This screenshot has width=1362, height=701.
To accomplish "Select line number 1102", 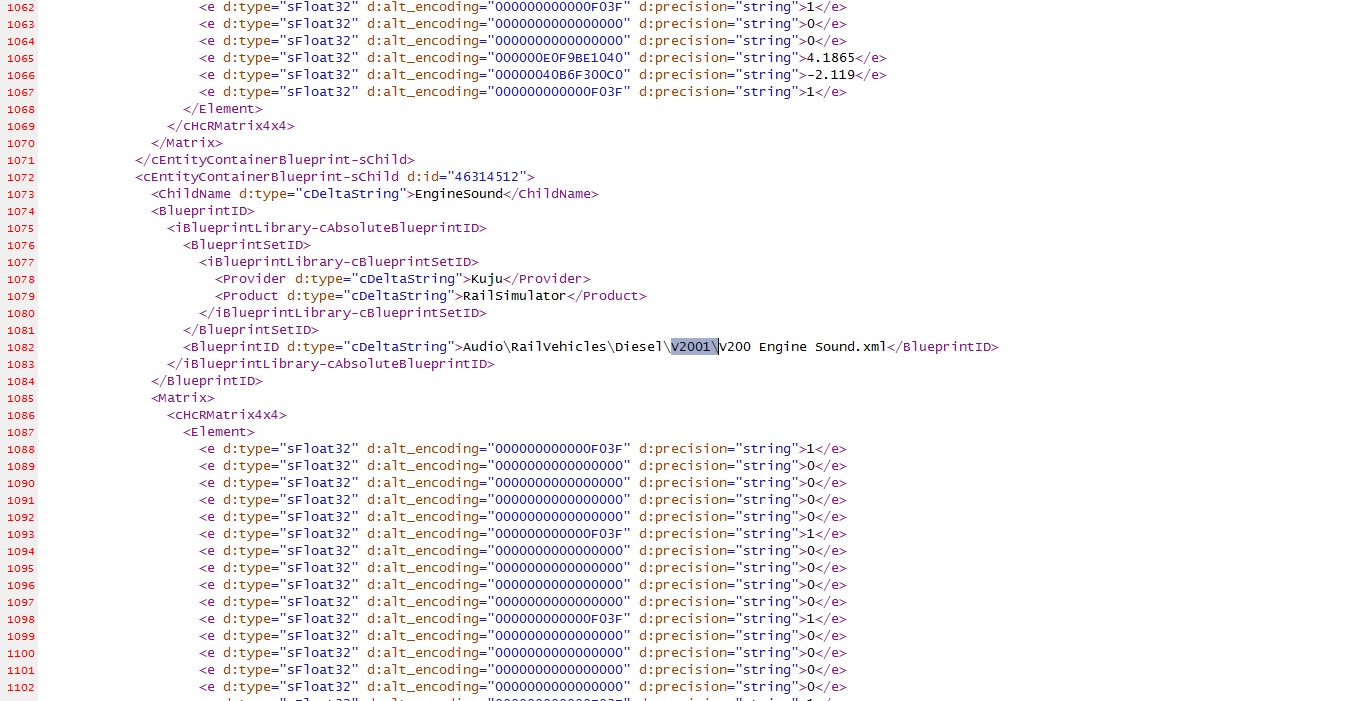I will tap(20, 687).
